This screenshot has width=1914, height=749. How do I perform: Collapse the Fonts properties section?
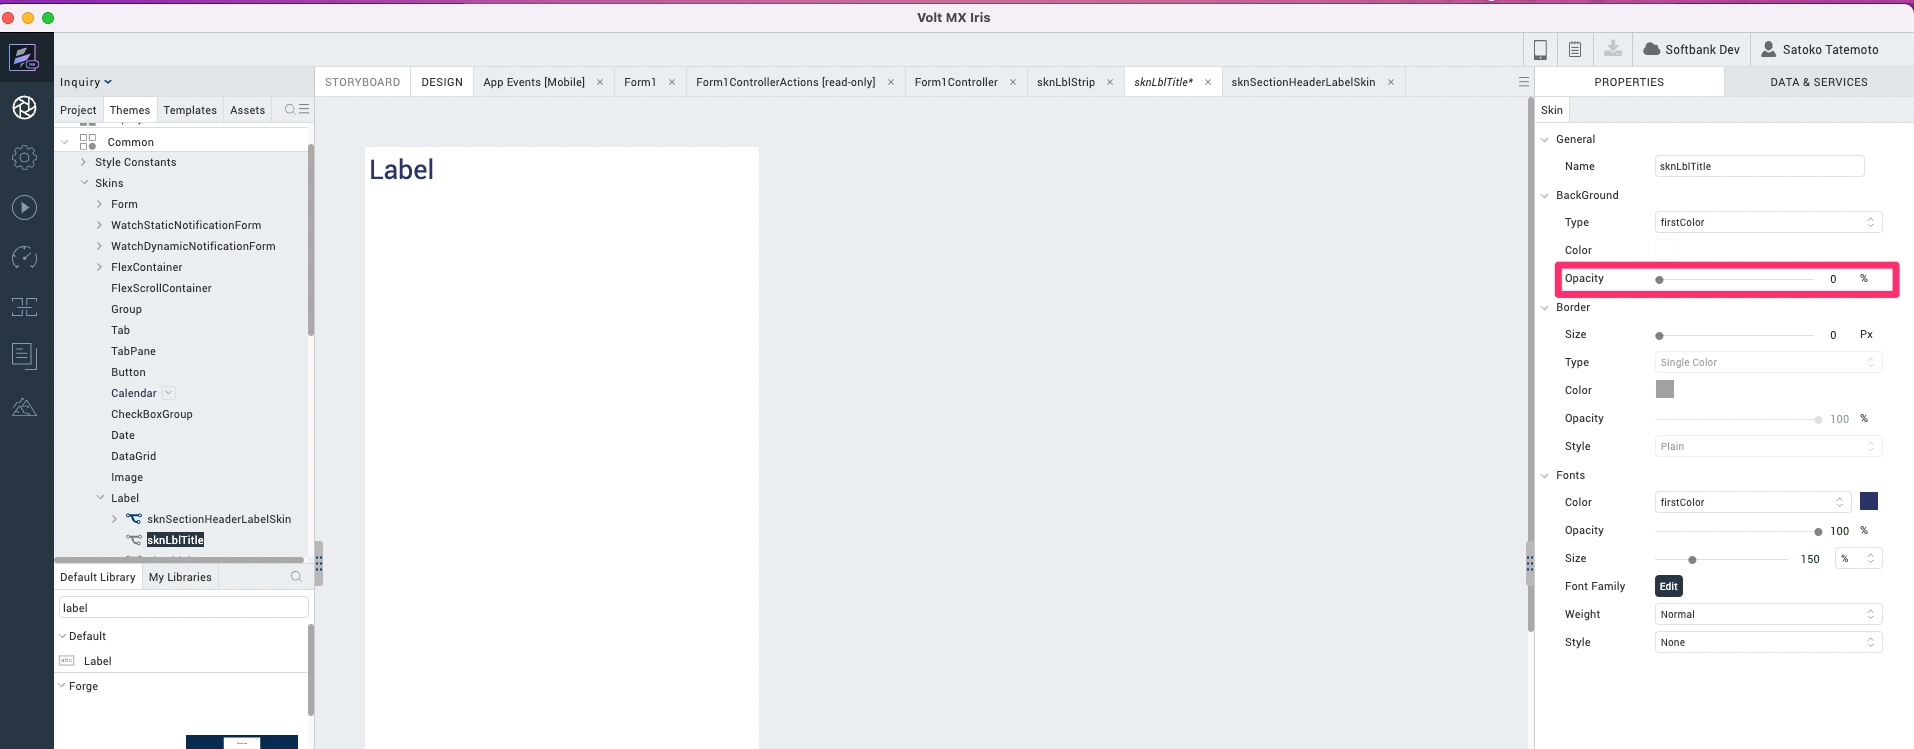click(x=1545, y=476)
